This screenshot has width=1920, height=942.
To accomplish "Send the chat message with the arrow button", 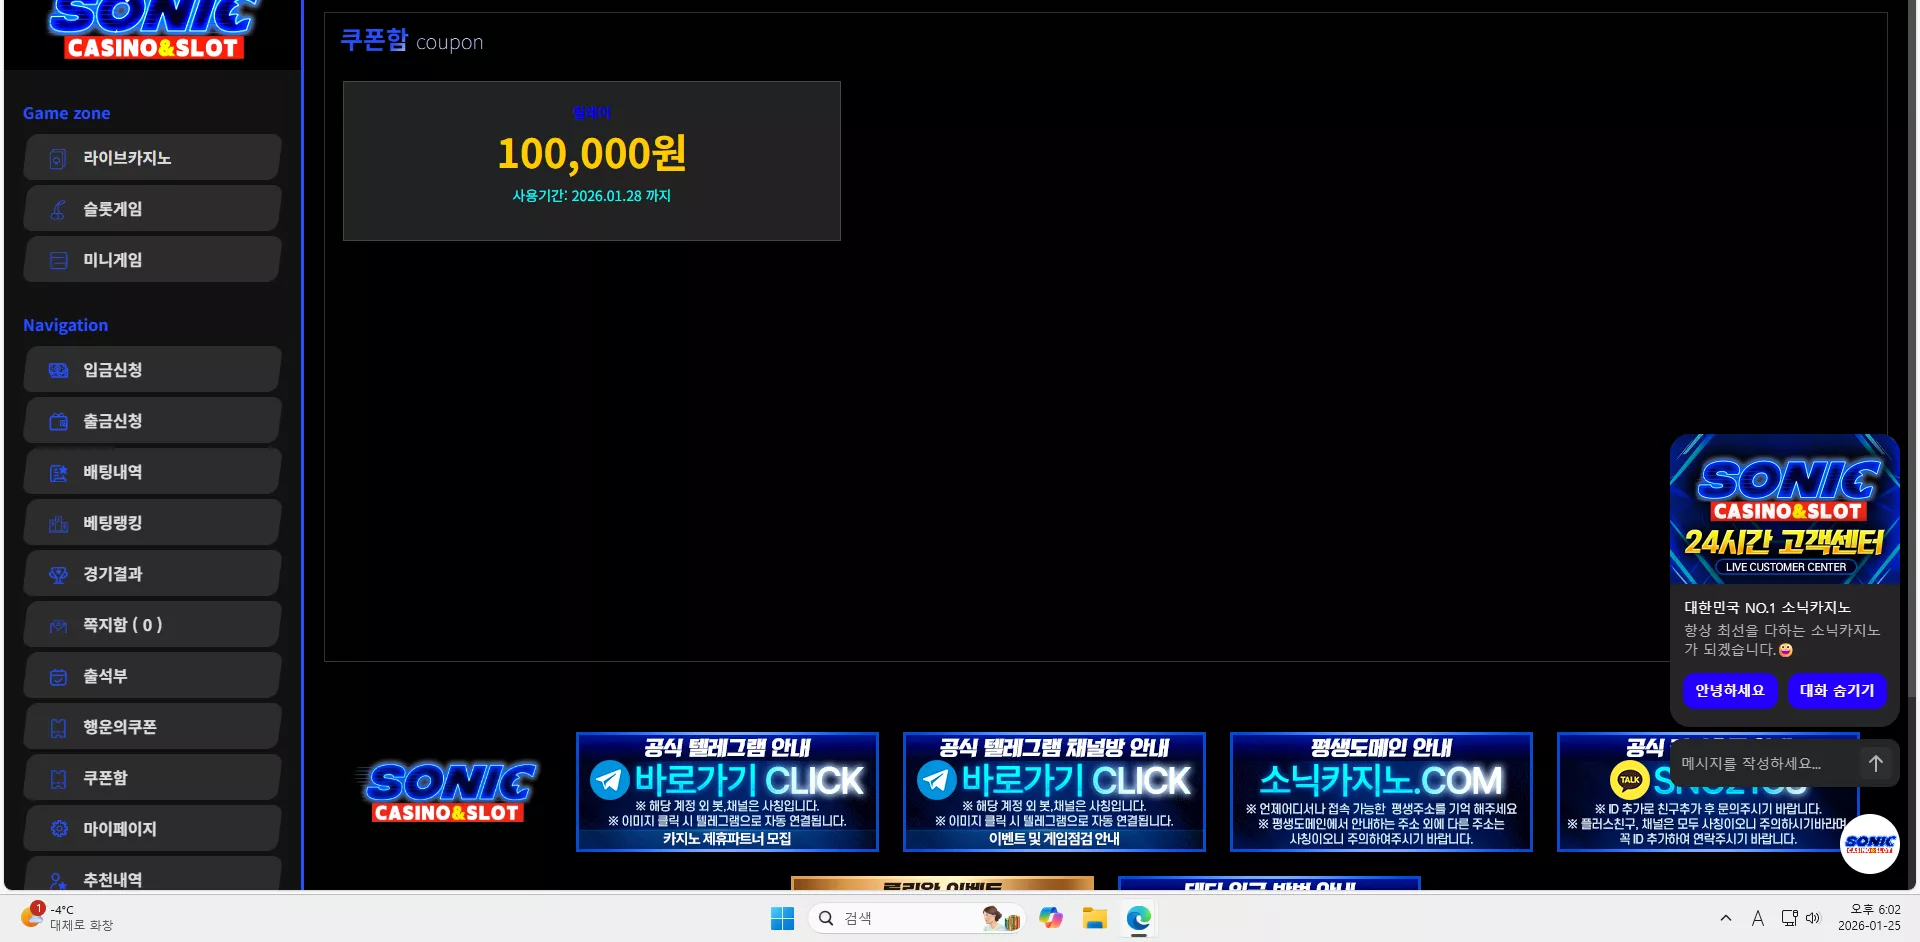I will coord(1876,763).
